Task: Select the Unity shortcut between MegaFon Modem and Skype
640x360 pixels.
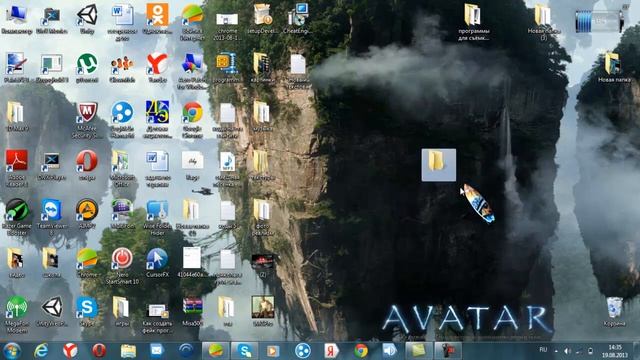Action: tap(52, 312)
